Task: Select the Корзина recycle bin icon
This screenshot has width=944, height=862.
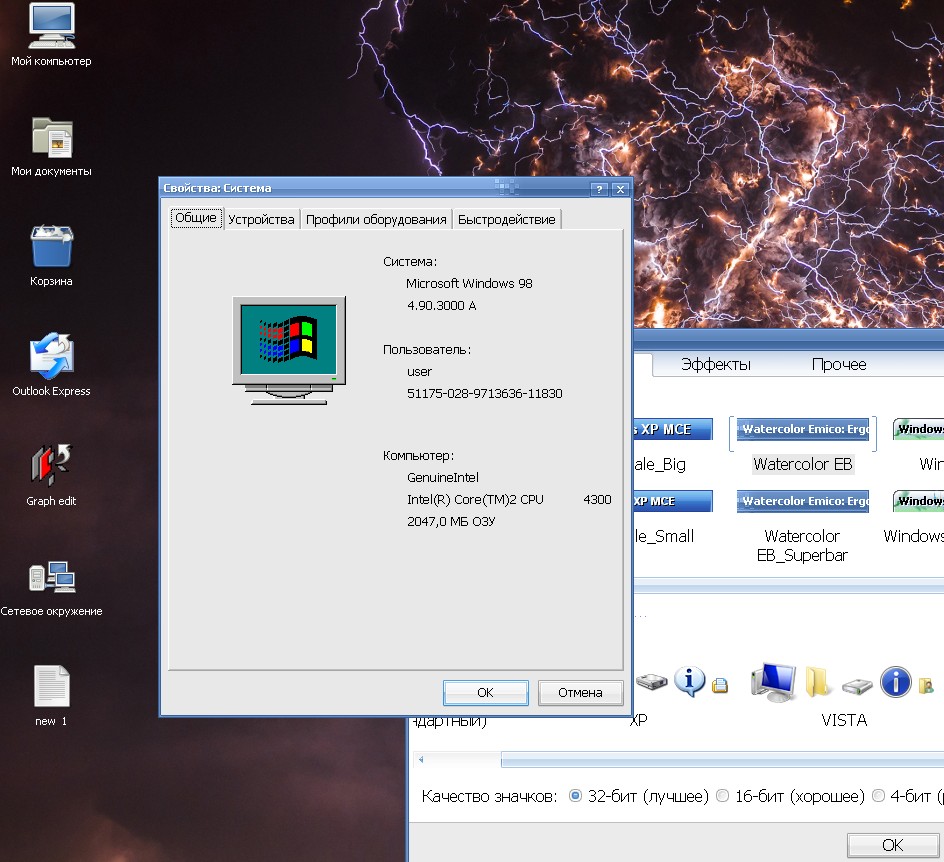Action: [51, 246]
